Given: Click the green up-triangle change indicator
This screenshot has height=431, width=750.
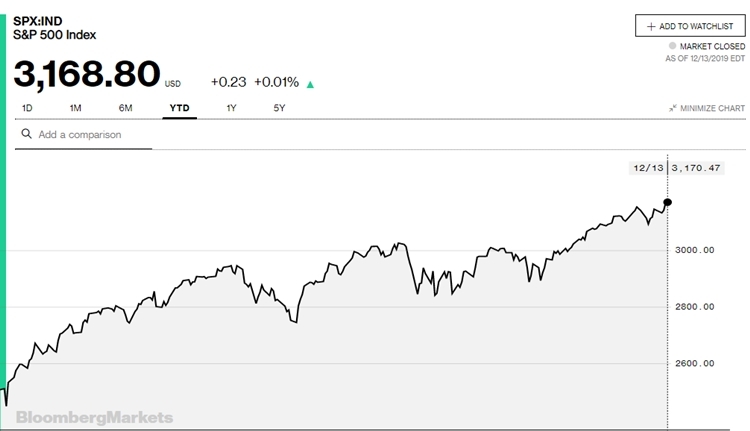Looking at the screenshot, I should coord(310,84).
